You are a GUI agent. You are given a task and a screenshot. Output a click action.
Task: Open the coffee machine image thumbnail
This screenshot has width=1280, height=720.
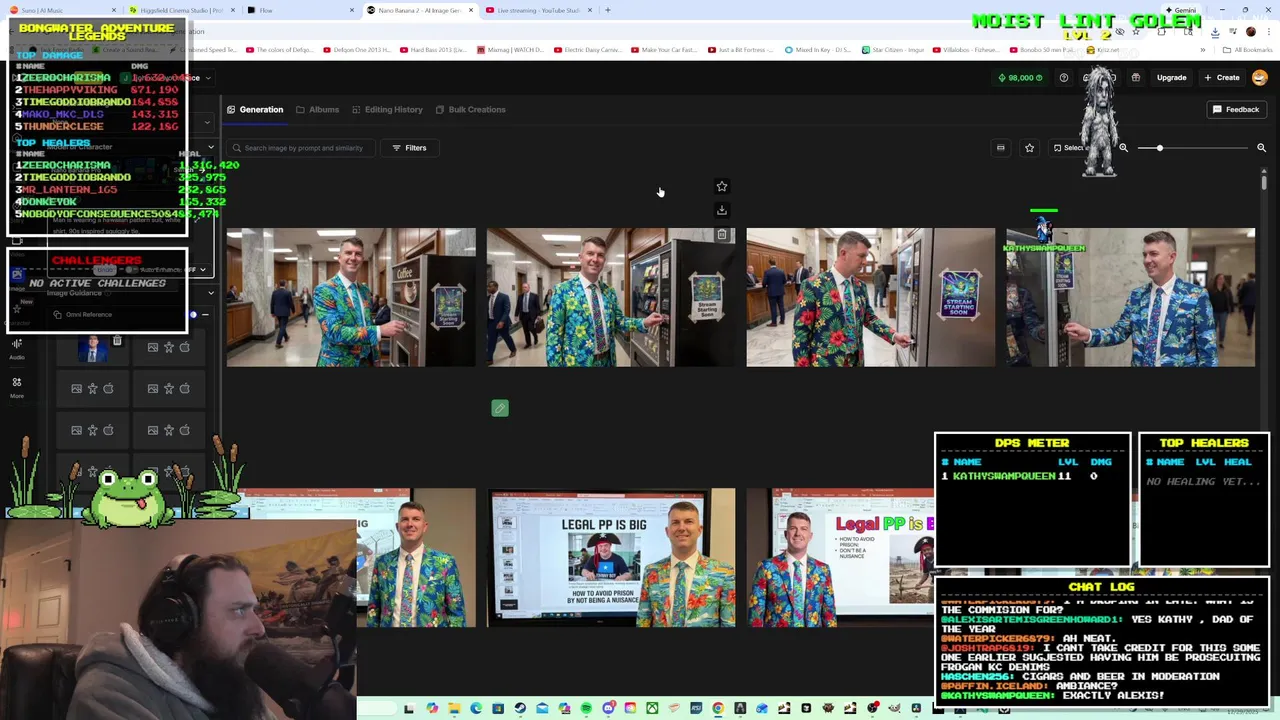351,297
